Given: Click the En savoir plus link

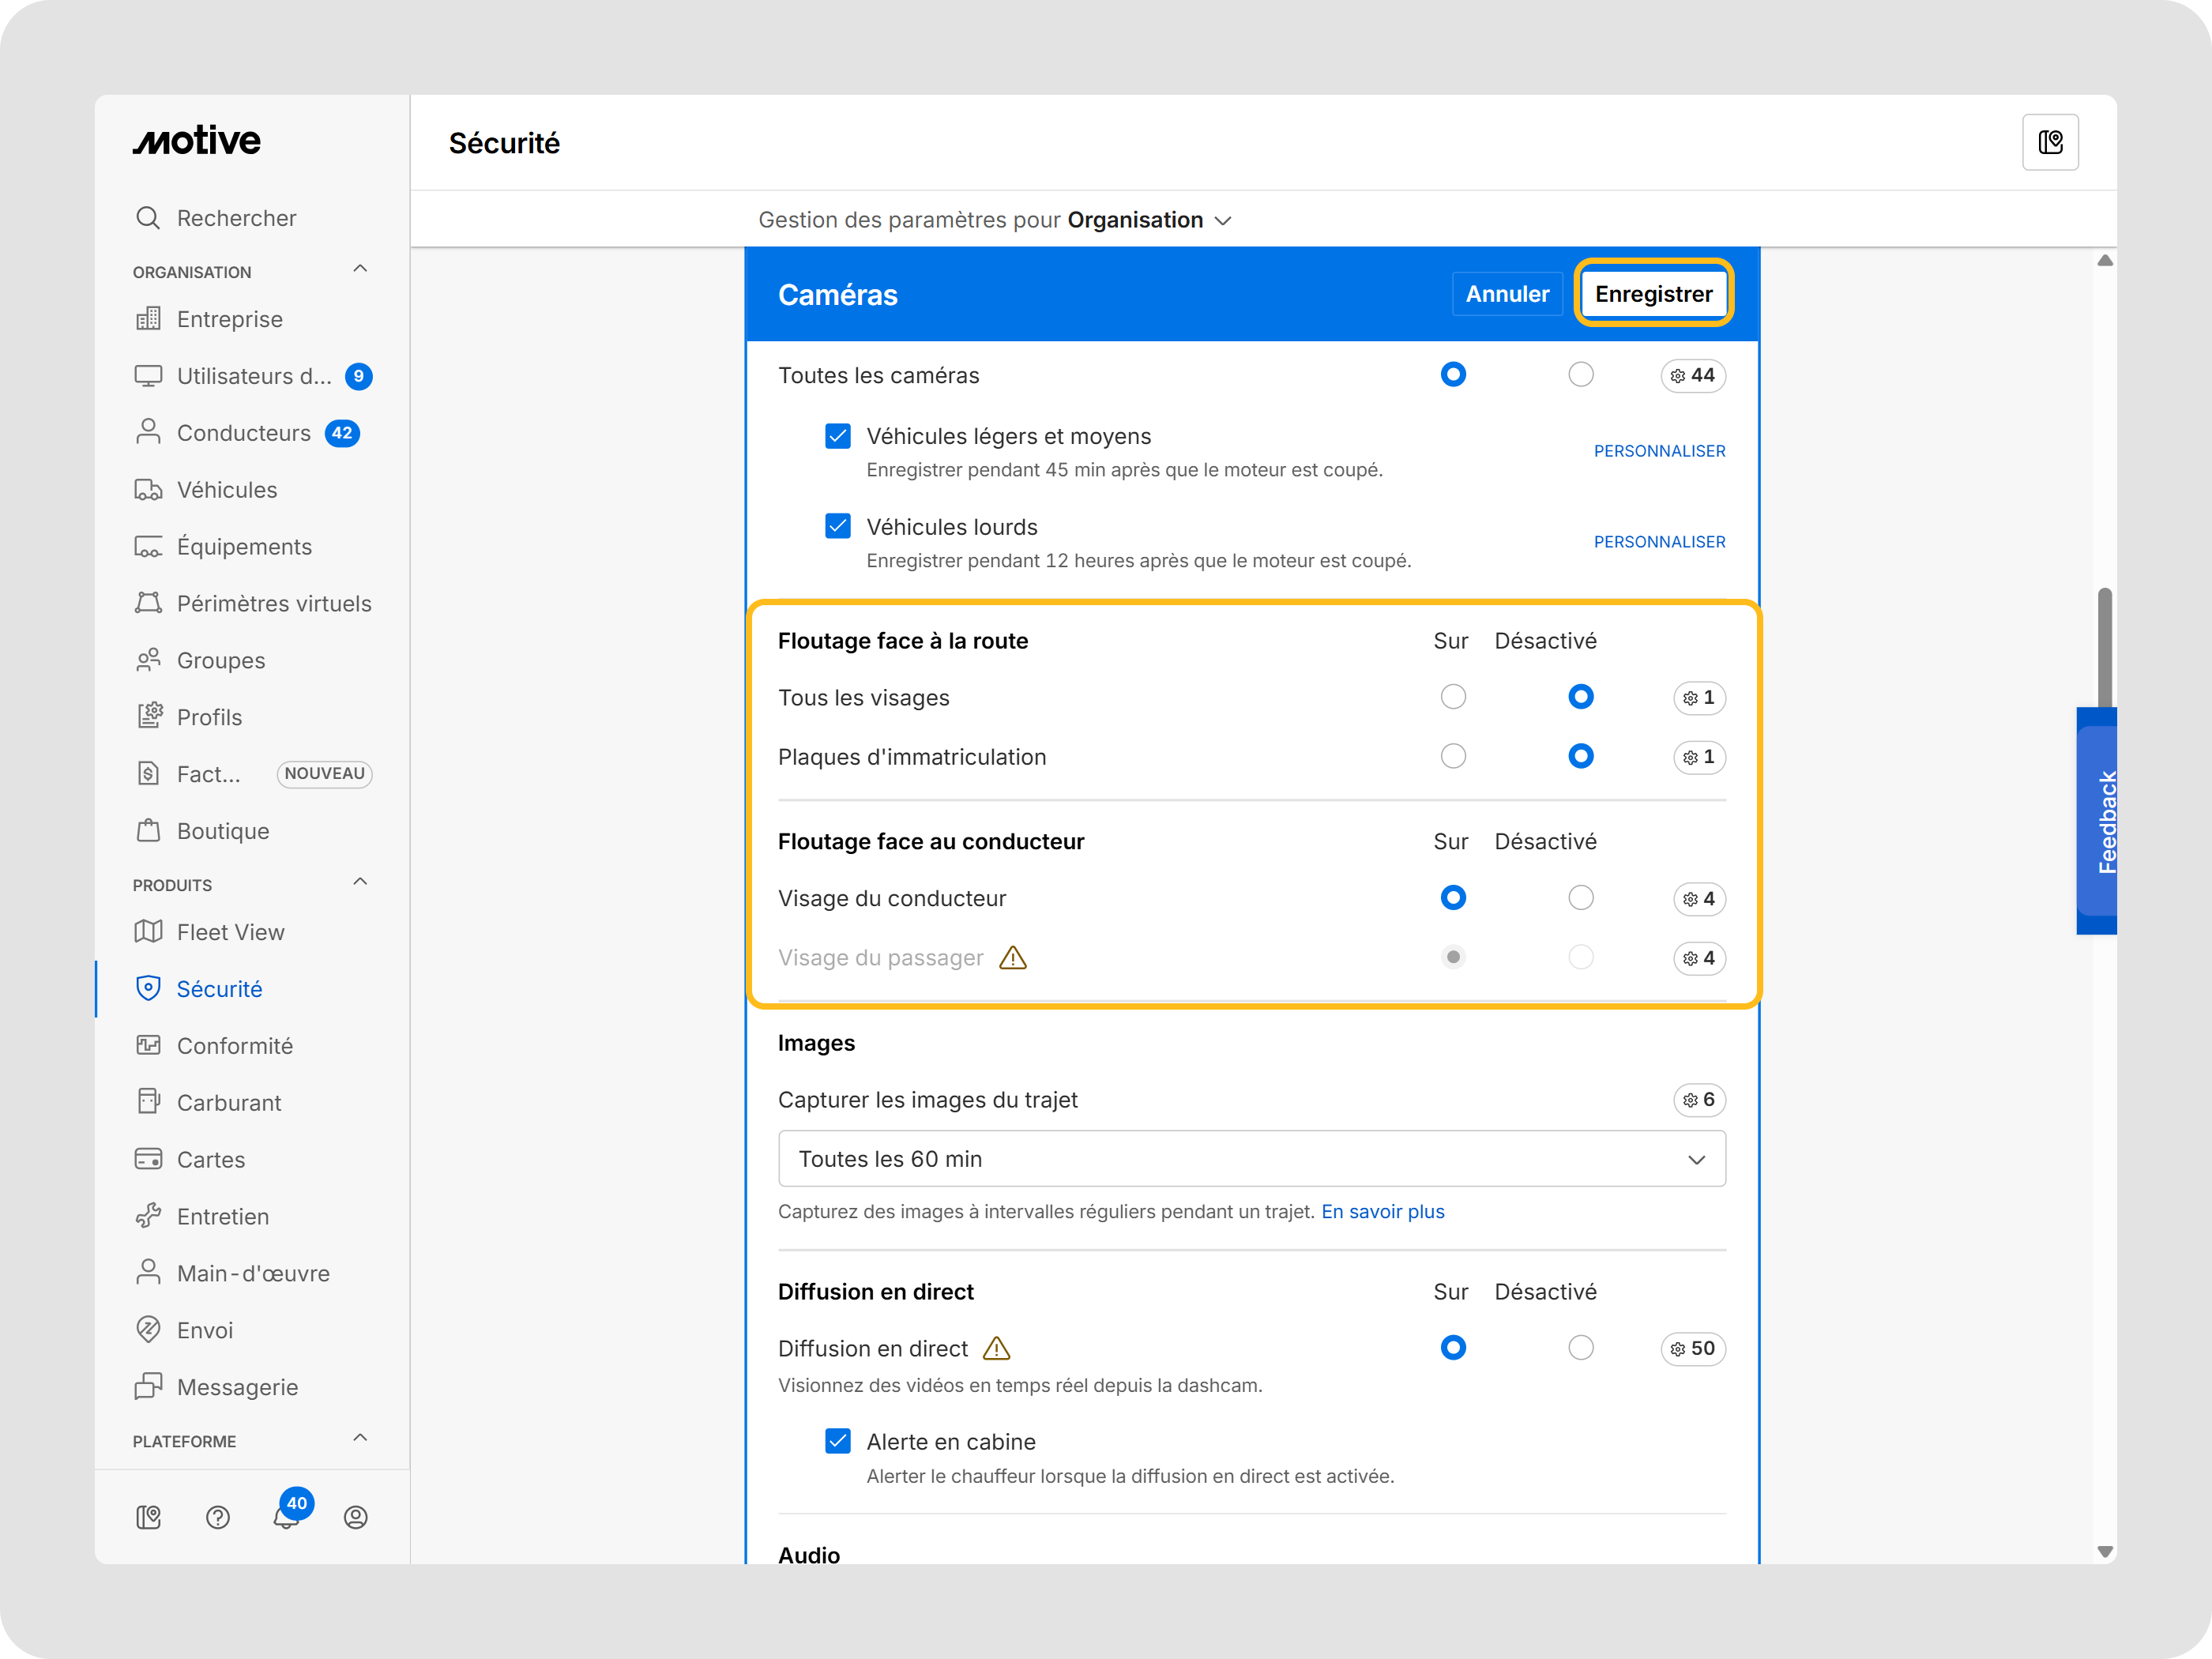Looking at the screenshot, I should 1383,1212.
